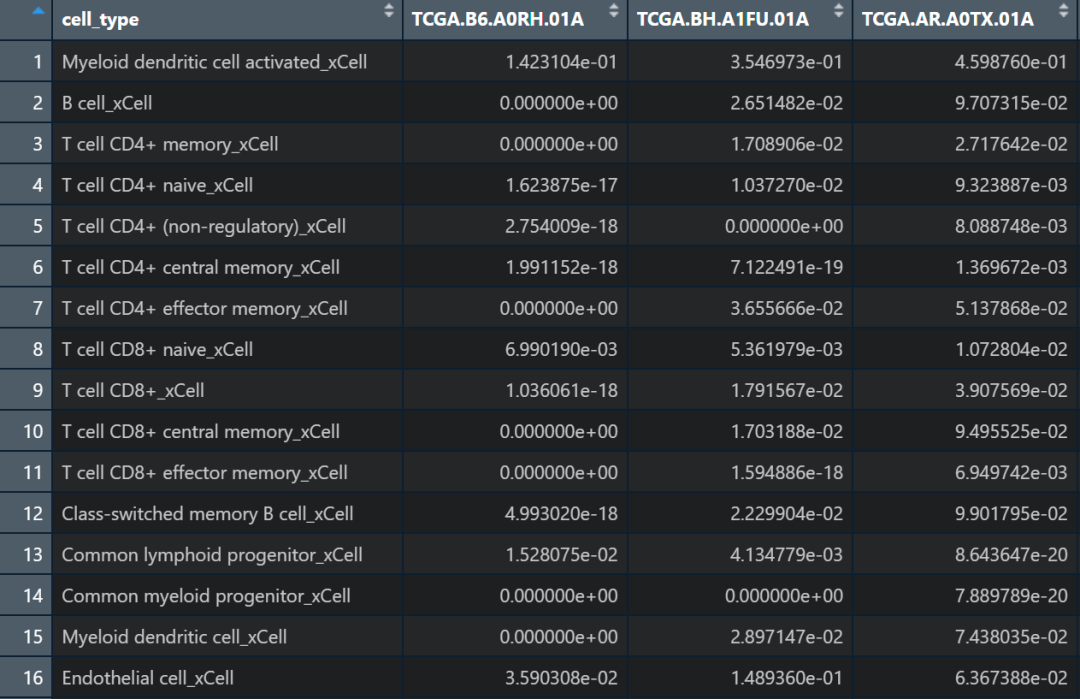The width and height of the screenshot is (1080, 699).
Task: Click value 1.791567e-02
Action: tap(787, 390)
